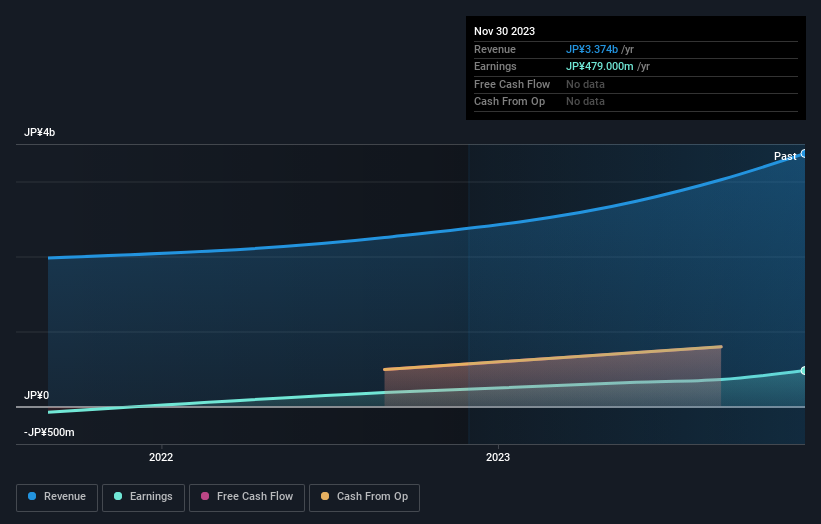Toggle the Free Cash Flow legend button

point(247,497)
